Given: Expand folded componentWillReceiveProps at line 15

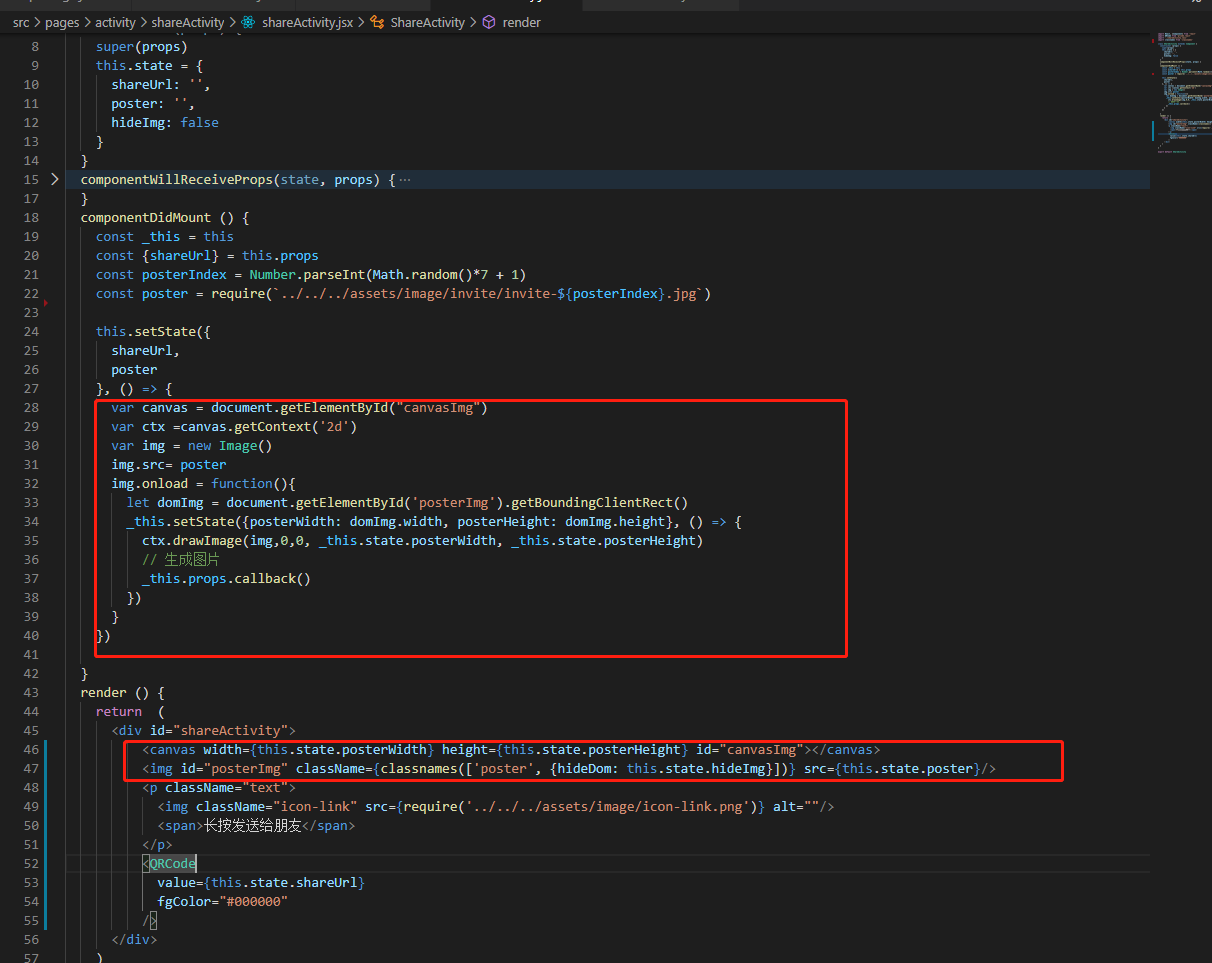Looking at the screenshot, I should coord(54,179).
